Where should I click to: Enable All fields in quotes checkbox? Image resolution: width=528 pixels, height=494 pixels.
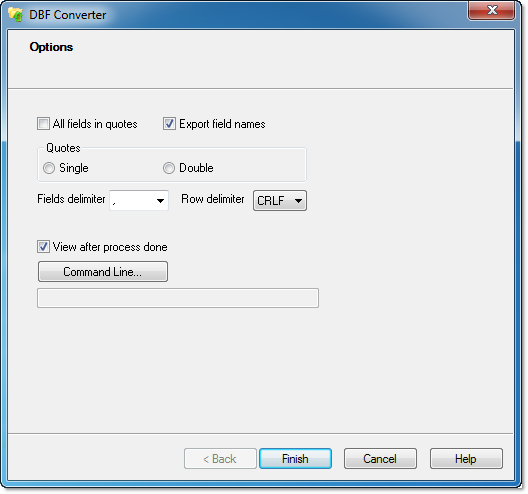point(43,124)
